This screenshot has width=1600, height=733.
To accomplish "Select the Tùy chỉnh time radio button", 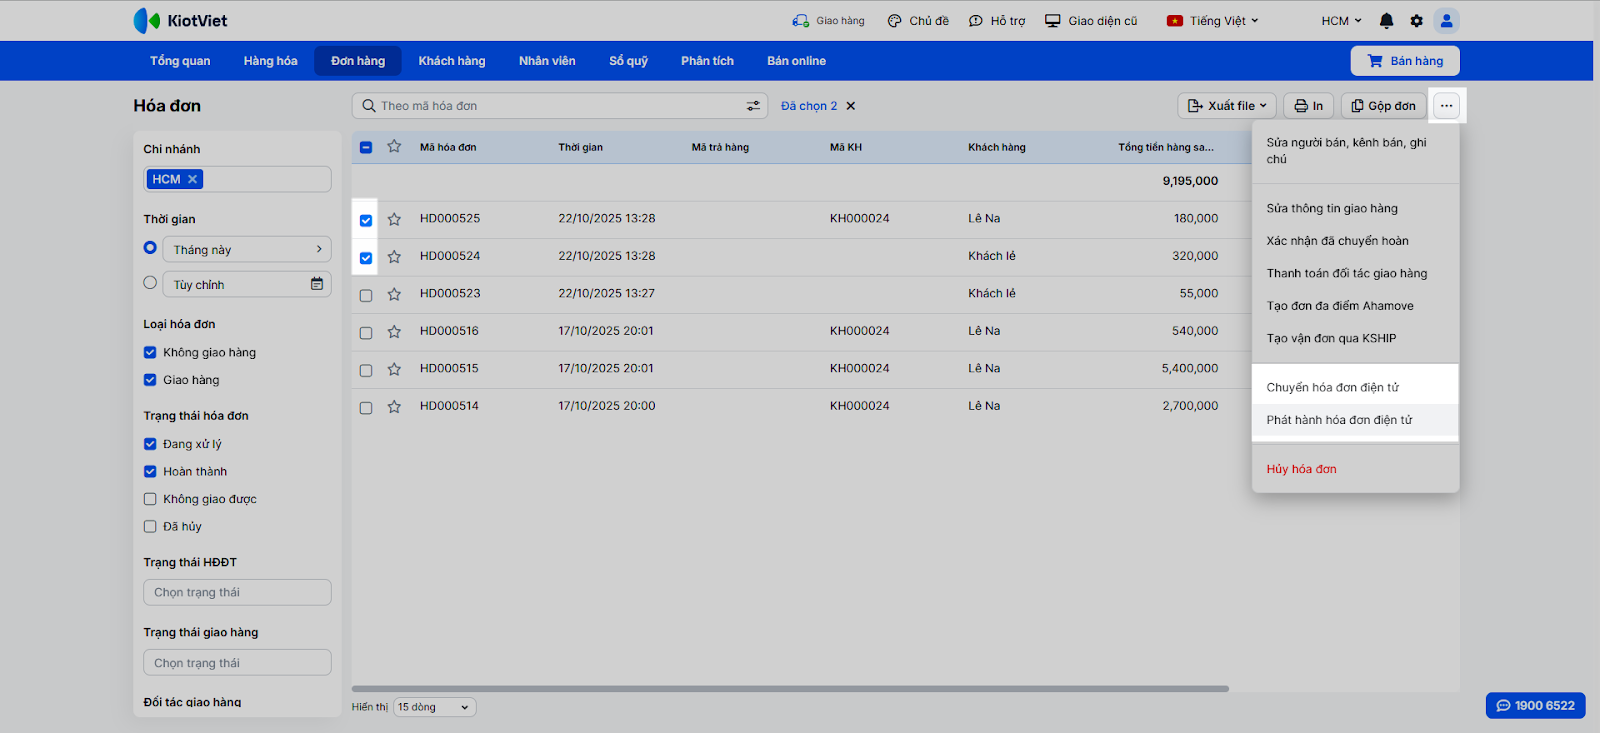I will [150, 283].
